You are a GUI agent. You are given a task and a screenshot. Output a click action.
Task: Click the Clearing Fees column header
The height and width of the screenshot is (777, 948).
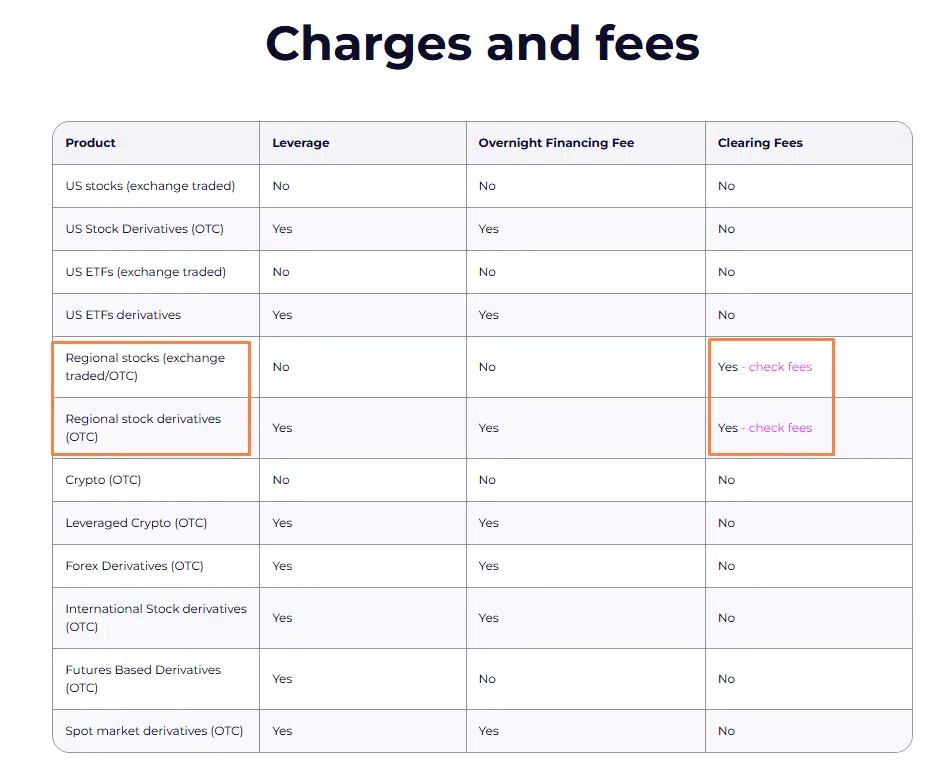tap(760, 143)
